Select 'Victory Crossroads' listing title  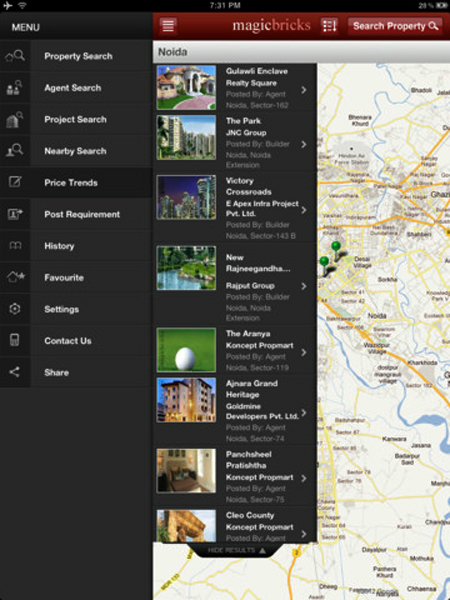[249, 186]
